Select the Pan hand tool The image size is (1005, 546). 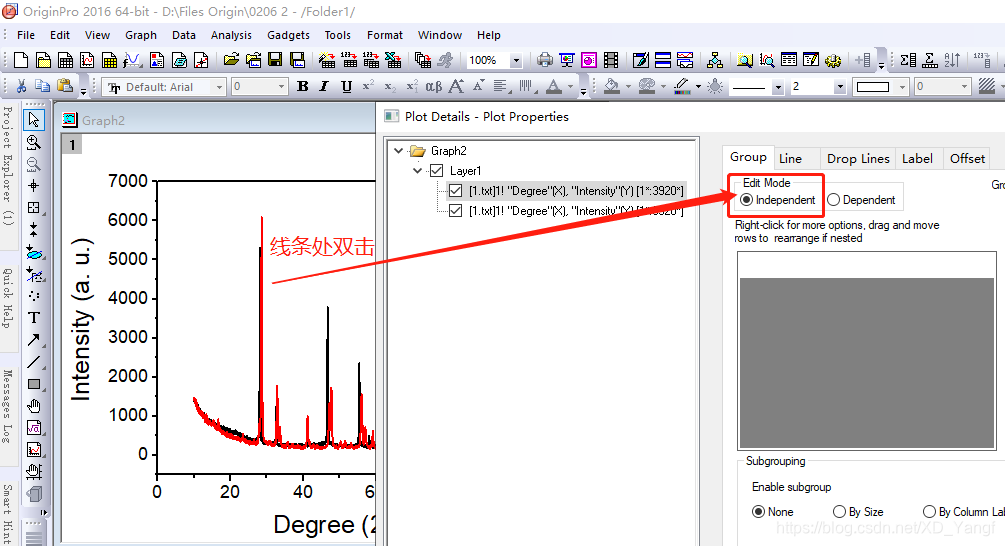click(x=34, y=406)
